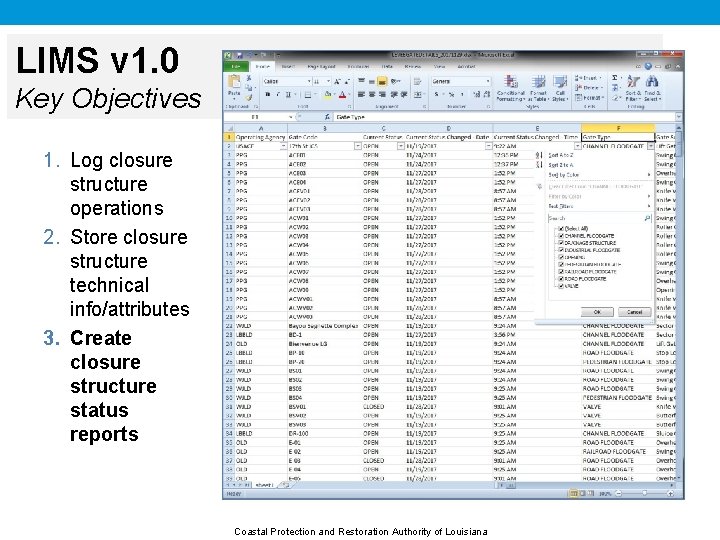Toggle Bold formatting in Font group
Viewport: 720px width, 540px height.
point(268,95)
